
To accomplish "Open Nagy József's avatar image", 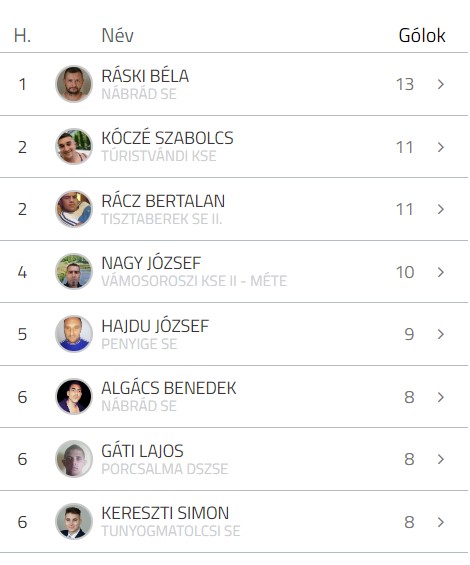I will [x=74, y=271].
